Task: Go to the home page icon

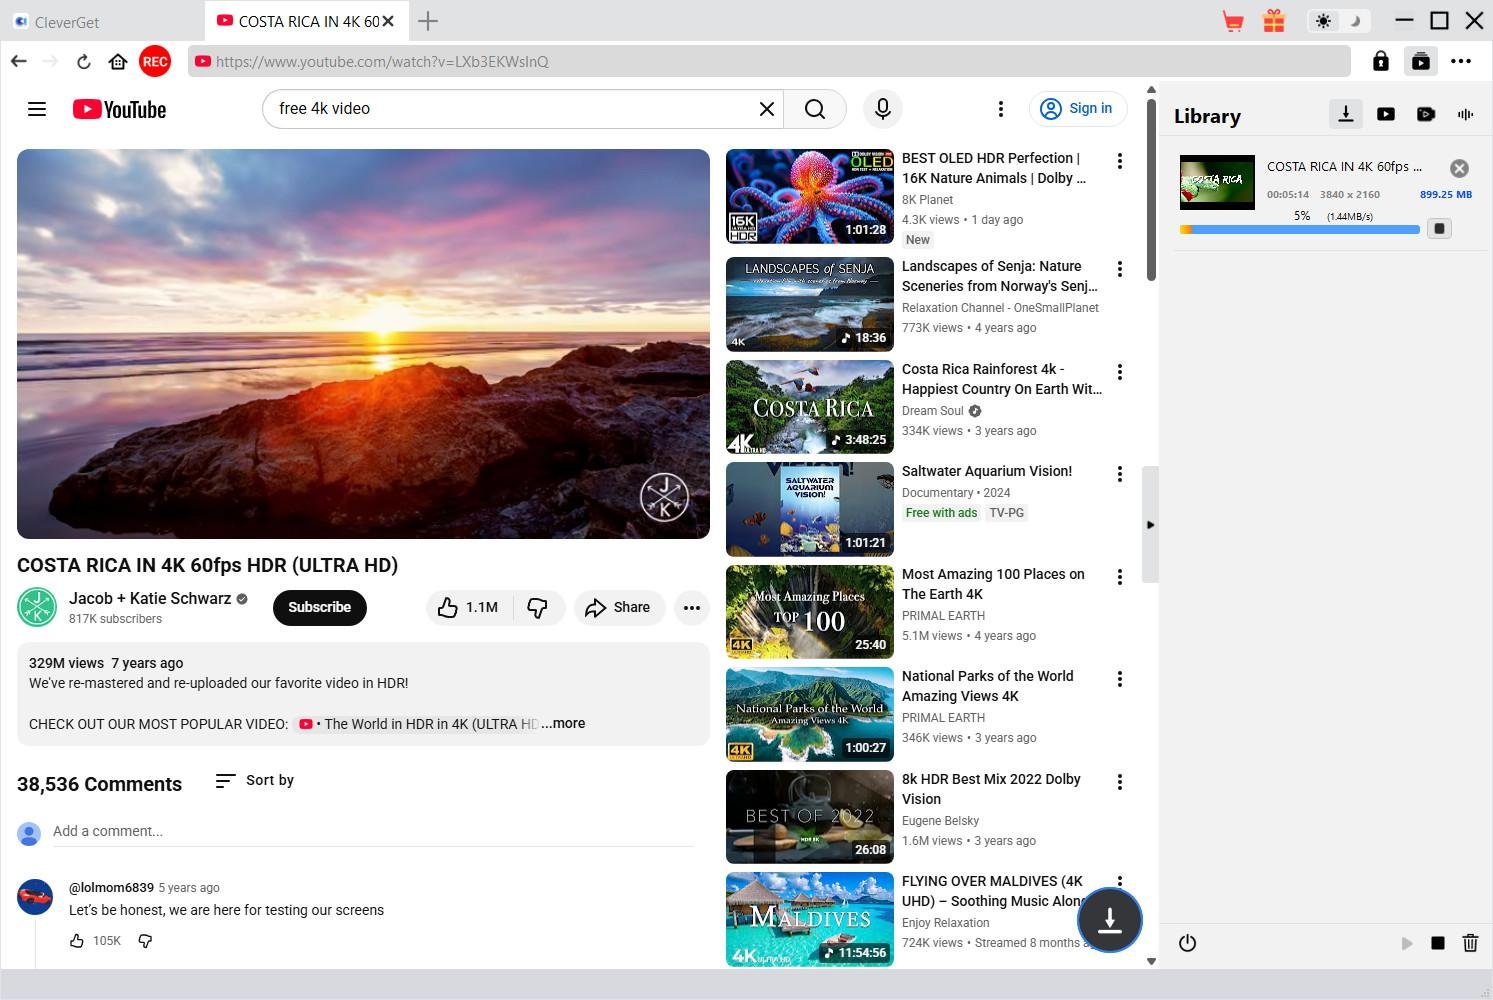Action: (118, 61)
